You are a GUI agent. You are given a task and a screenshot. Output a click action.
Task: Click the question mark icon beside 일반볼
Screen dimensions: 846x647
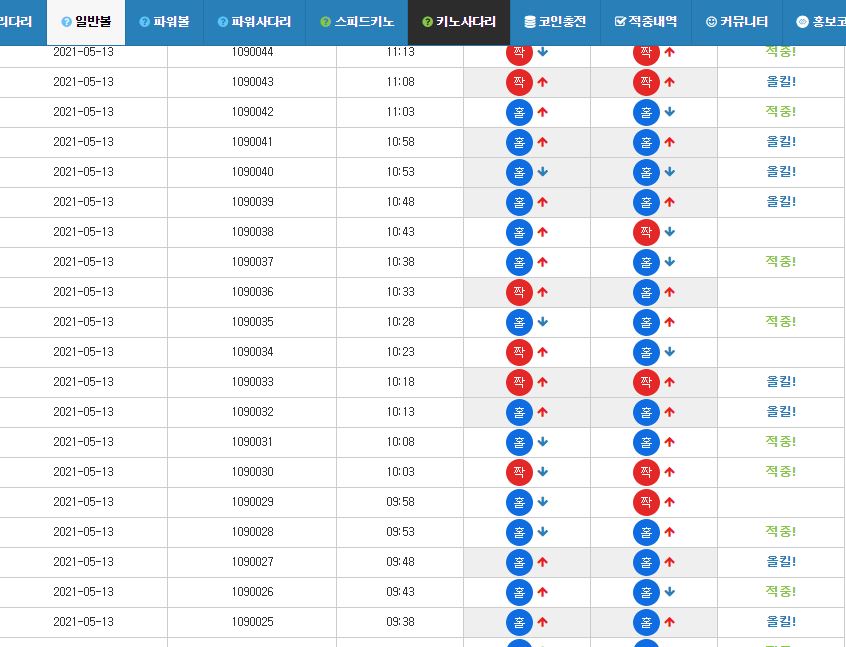[66, 22]
